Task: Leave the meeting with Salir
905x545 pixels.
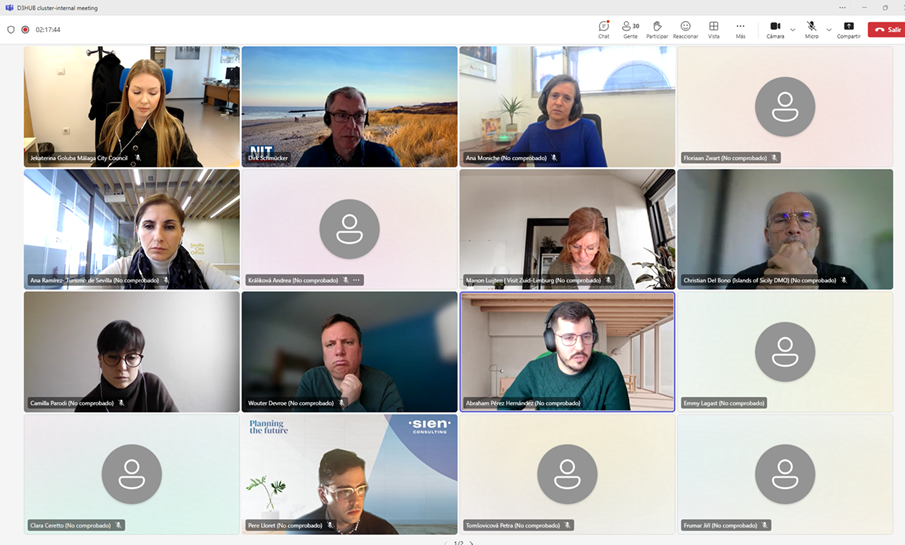Action: click(x=886, y=30)
